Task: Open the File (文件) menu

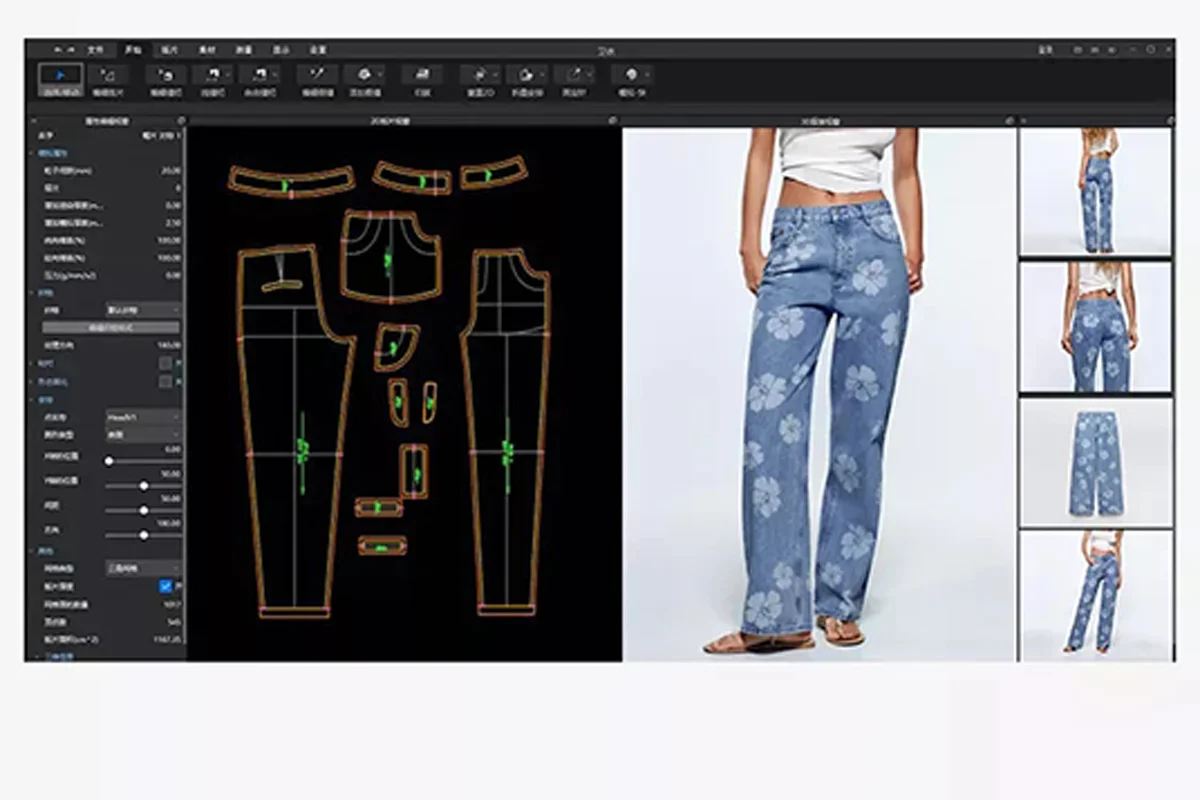Action: coord(95,49)
